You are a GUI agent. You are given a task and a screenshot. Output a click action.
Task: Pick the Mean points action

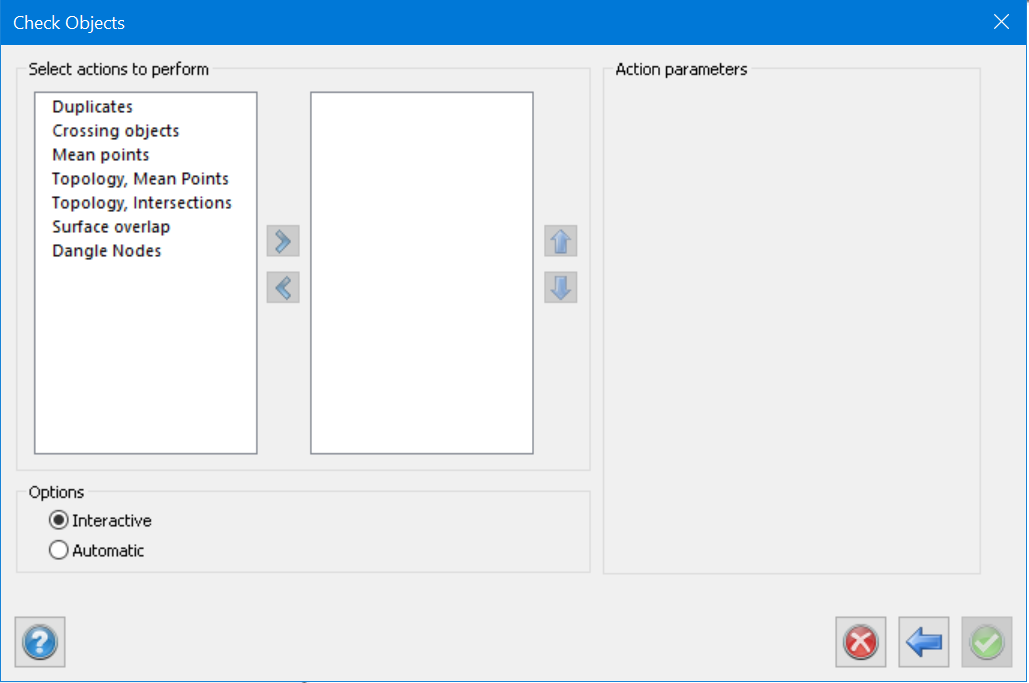[101, 155]
